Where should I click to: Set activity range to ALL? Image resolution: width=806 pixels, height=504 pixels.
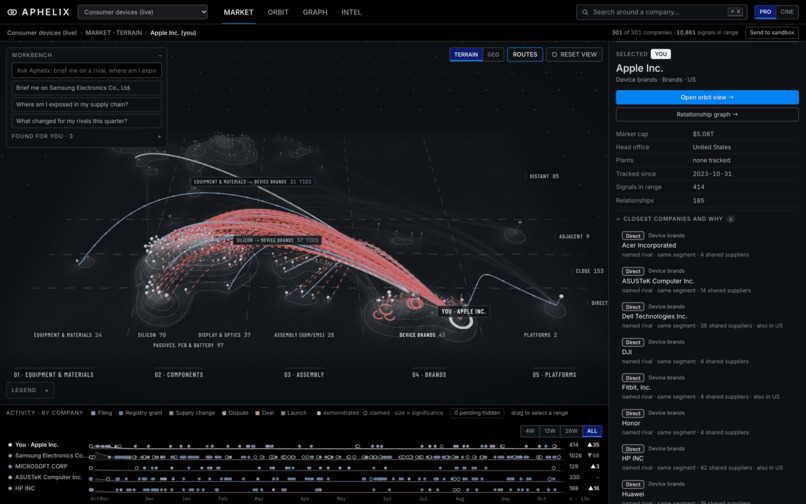(592, 431)
